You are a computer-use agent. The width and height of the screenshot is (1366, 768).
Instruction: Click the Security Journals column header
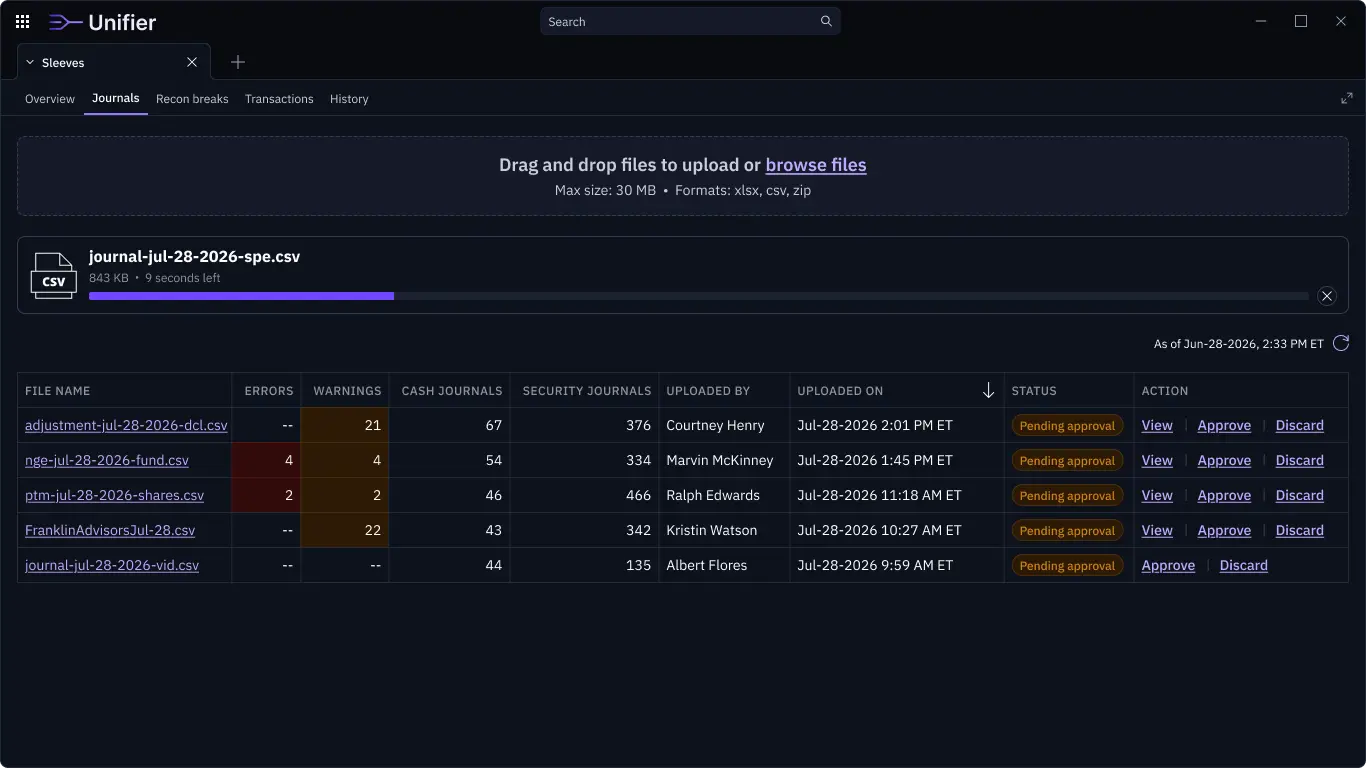(x=587, y=391)
